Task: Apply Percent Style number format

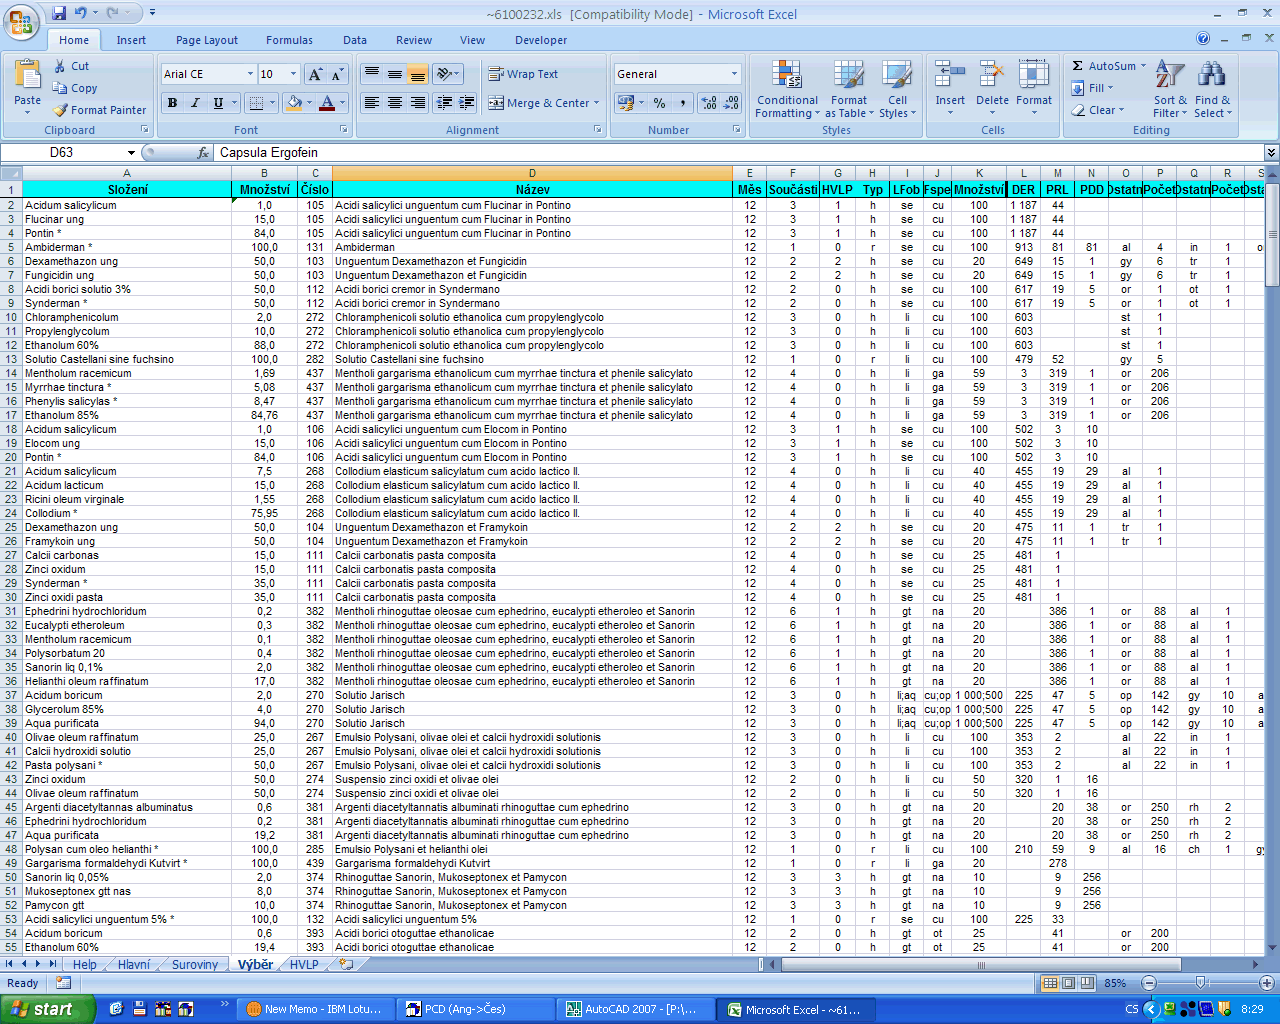Action: click(659, 103)
